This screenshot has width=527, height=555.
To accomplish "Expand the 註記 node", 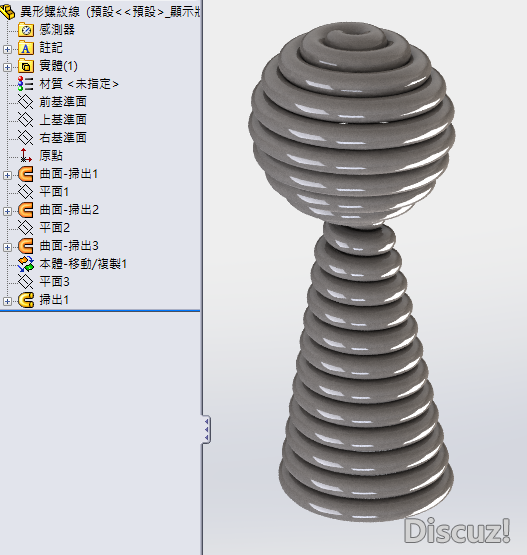I will click(7, 50).
